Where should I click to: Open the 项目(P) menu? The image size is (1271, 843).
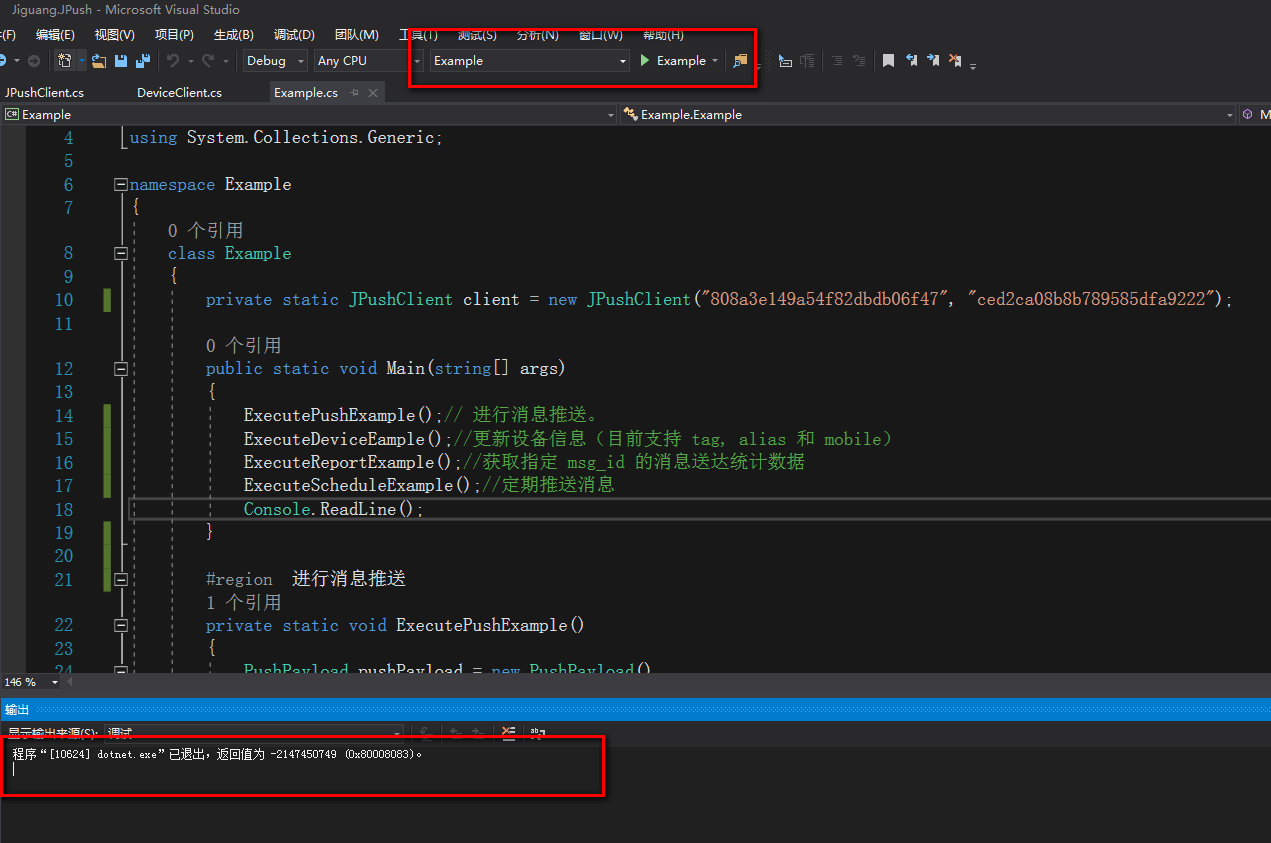(174, 35)
